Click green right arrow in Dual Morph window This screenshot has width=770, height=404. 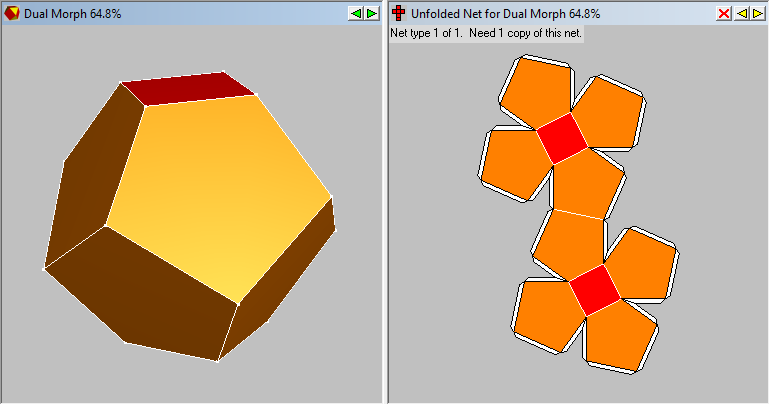pos(372,14)
